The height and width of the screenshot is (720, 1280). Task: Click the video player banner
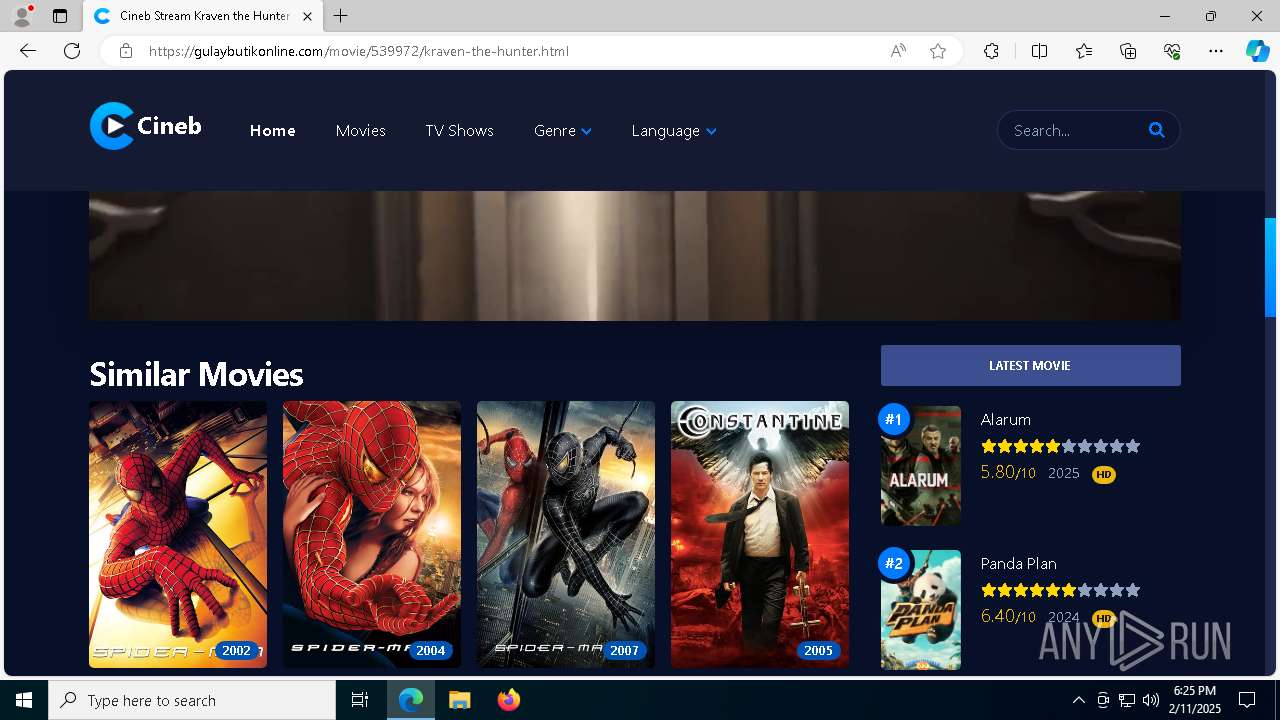tap(635, 256)
